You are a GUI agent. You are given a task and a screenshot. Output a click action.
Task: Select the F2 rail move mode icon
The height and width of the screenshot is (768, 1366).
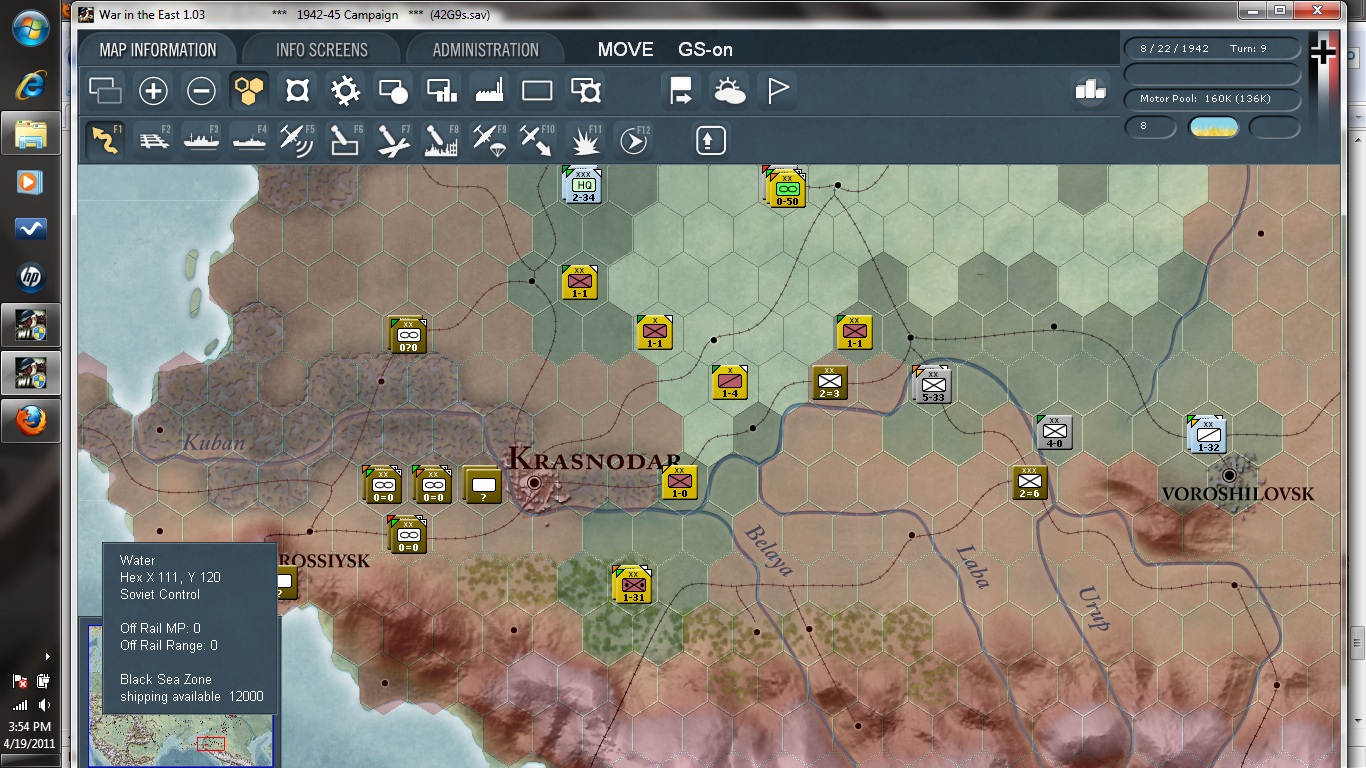153,140
